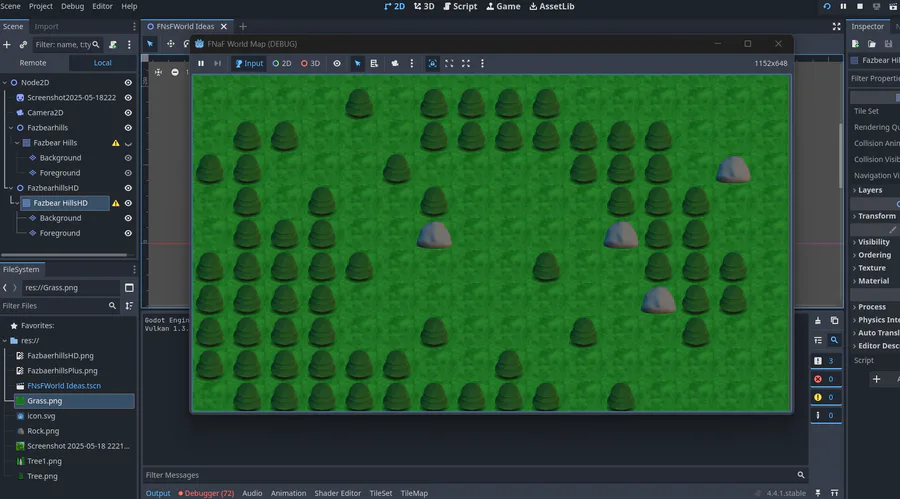Click the stretch to fit icon in game toolbar

[466, 63]
